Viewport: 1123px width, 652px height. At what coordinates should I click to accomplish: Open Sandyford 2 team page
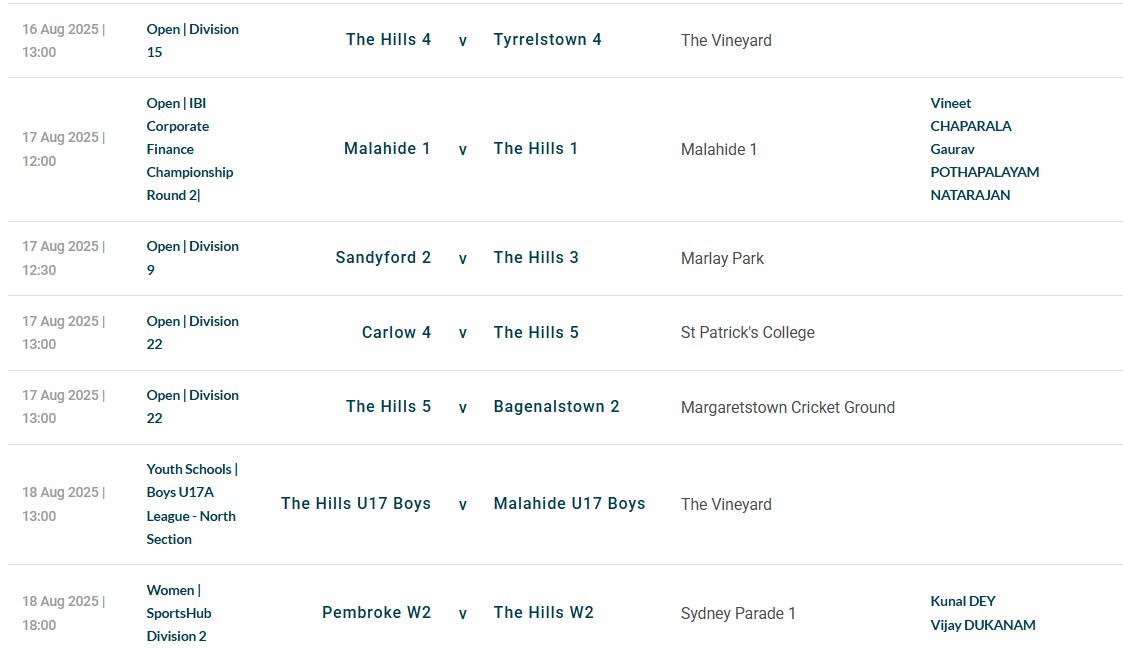383,257
